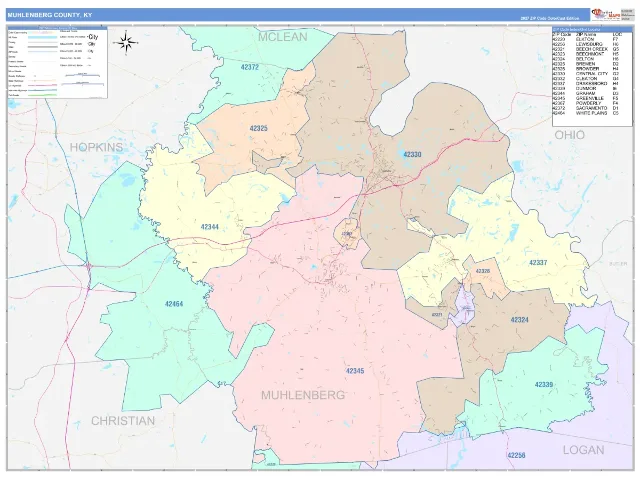Click ZIP code label 42330
The image size is (640, 480).
[412, 155]
